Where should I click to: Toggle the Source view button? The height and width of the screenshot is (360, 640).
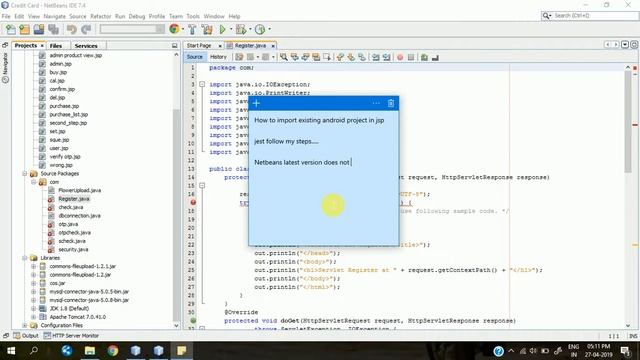(195, 57)
